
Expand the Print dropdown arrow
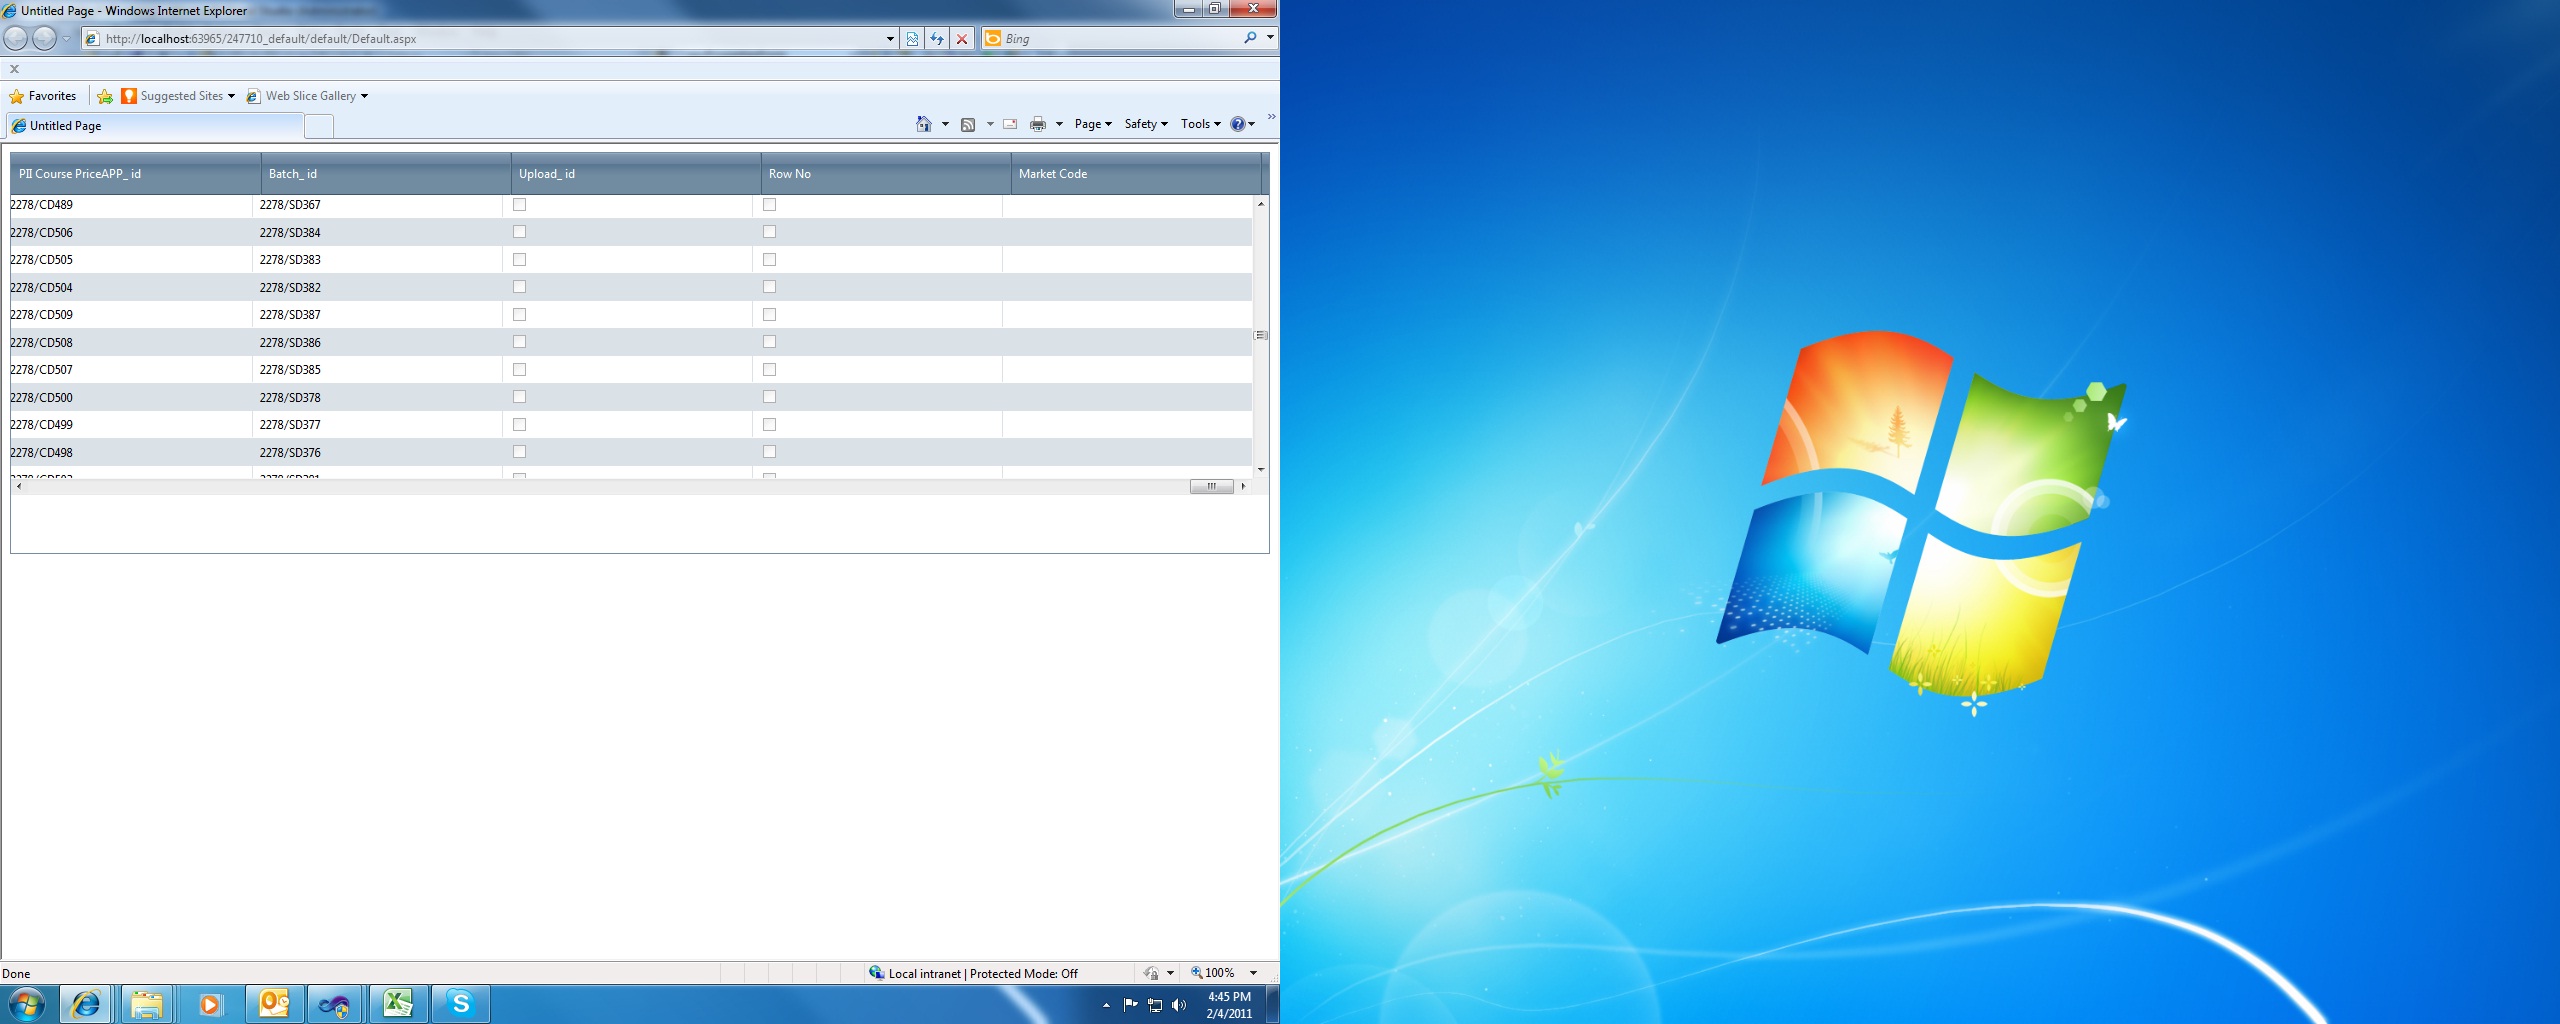pos(1059,124)
